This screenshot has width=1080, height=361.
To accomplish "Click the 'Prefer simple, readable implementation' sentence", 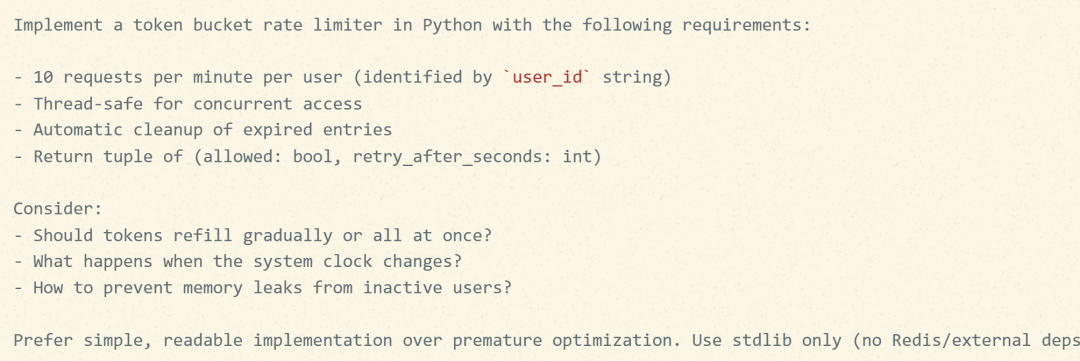I will click(x=348, y=340).
